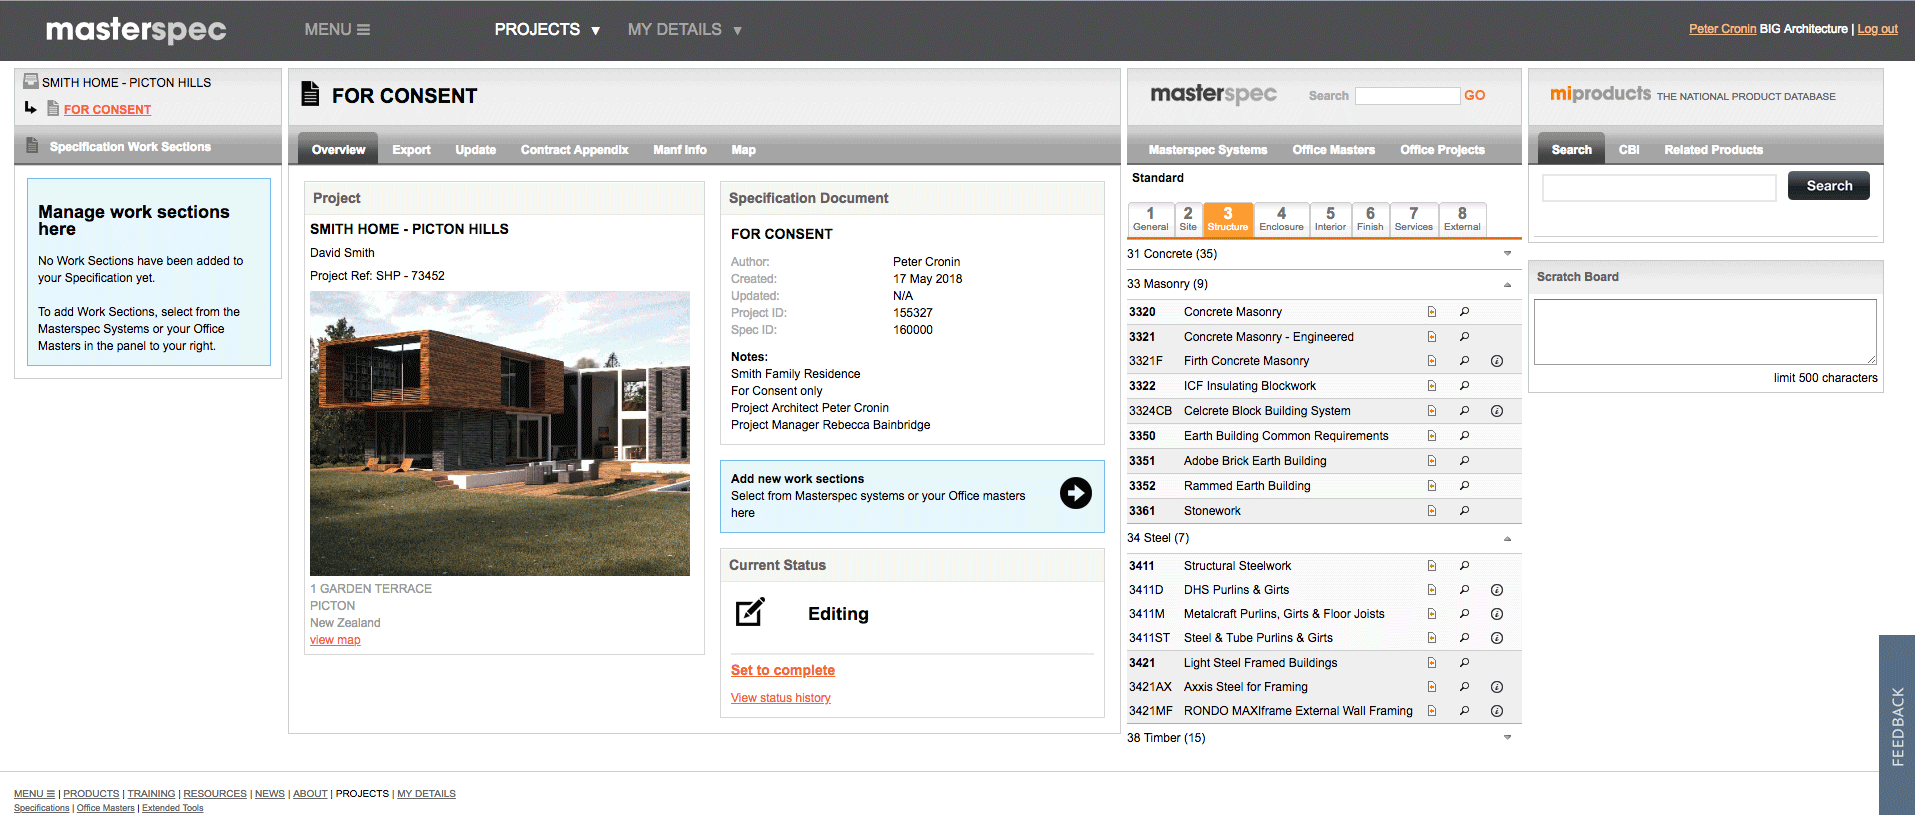Select the 4 Enclosure category tab
Image resolution: width=1915 pixels, height=837 pixels.
(1281, 218)
